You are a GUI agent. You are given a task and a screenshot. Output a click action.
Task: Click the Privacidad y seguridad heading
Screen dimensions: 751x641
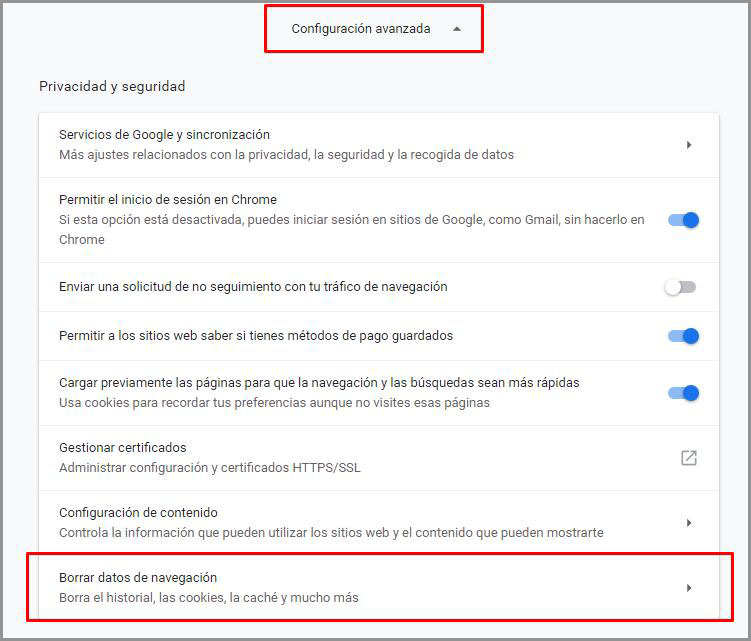coord(112,87)
